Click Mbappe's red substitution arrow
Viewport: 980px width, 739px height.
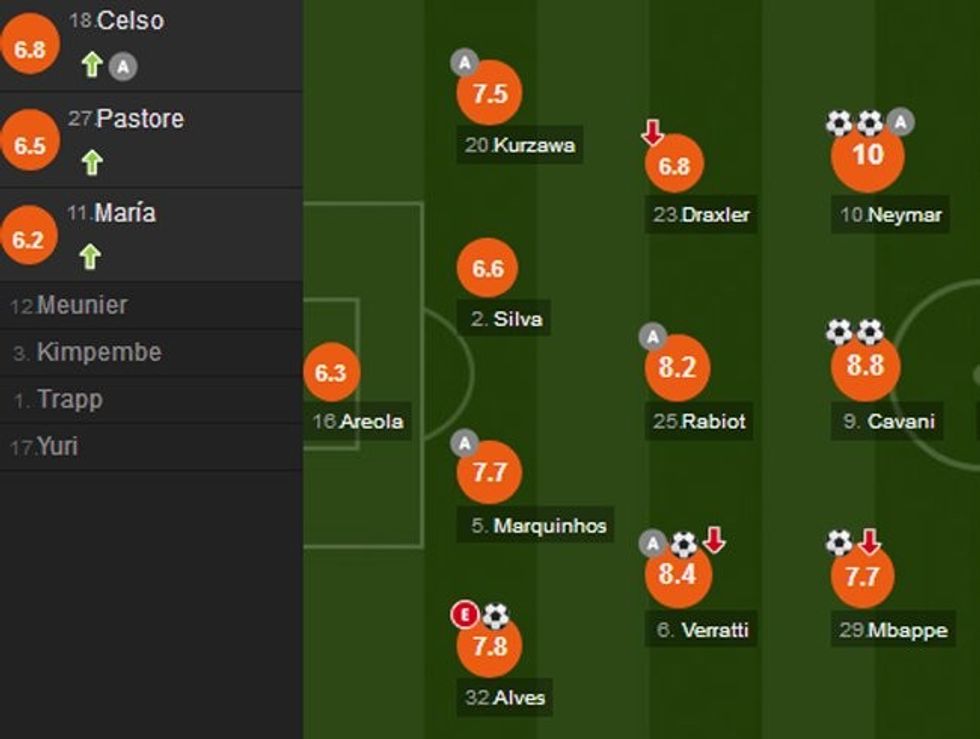(869, 542)
